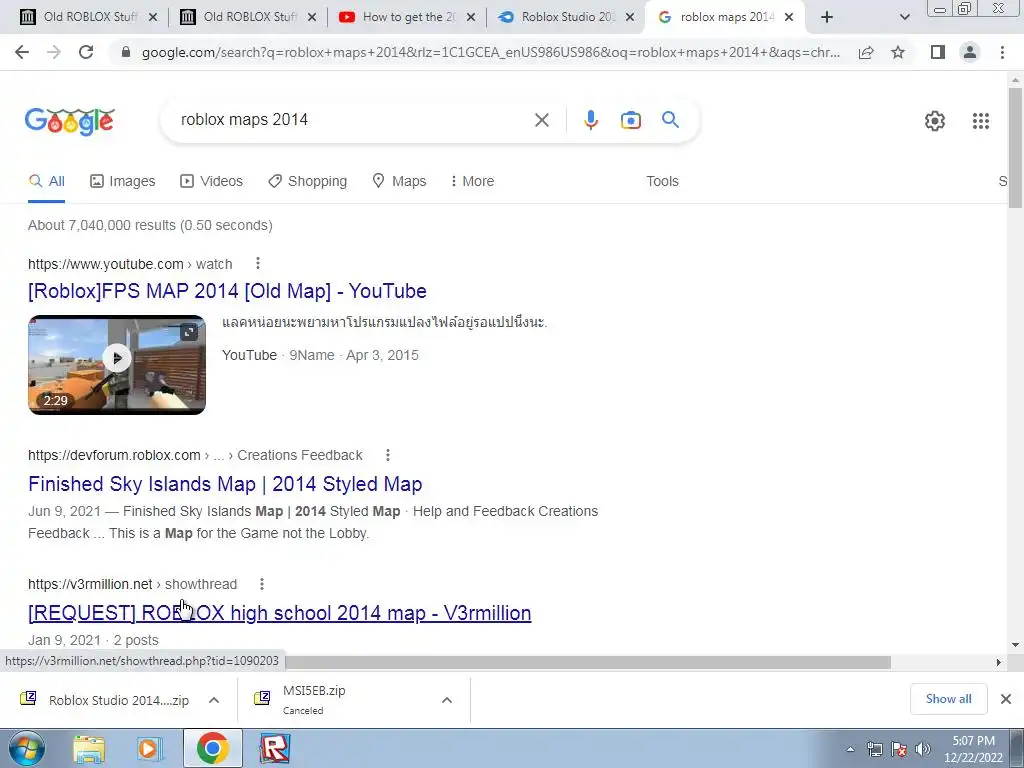Viewport: 1024px width, 768px height.
Task: Close the How to get the tab
Action: tap(471, 18)
